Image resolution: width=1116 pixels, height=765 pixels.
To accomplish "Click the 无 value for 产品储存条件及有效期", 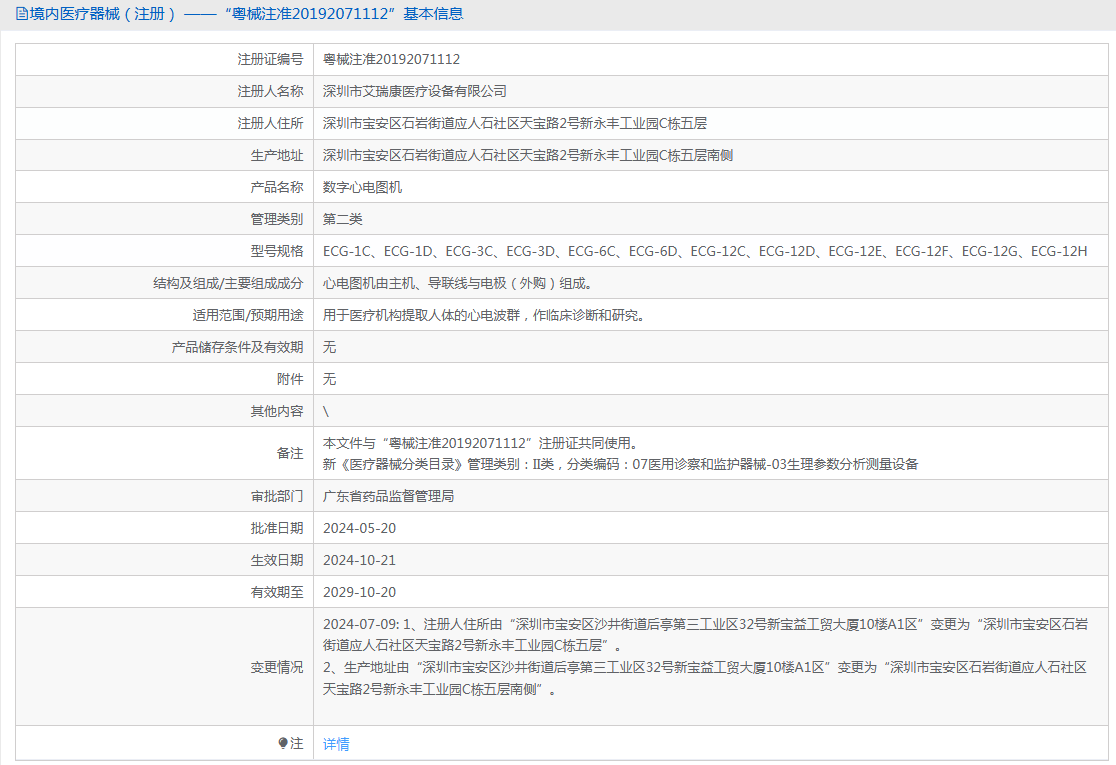I will click(330, 348).
